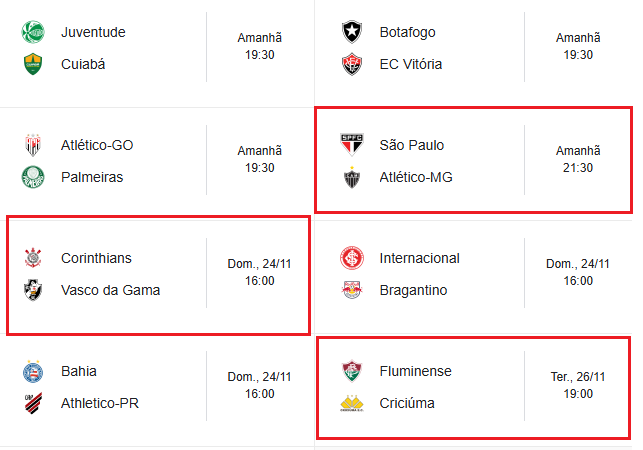643x450 pixels.
Task: Select the São Paulo SPFC crest
Action: click(x=352, y=145)
